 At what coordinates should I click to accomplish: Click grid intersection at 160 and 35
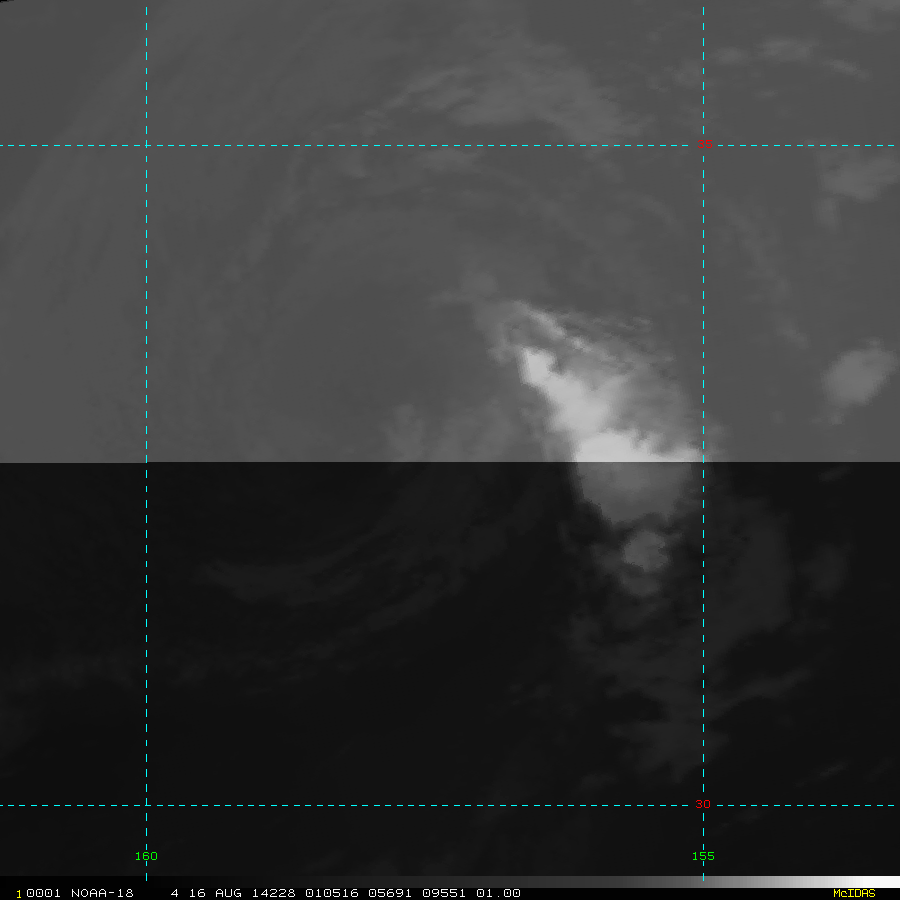click(146, 145)
